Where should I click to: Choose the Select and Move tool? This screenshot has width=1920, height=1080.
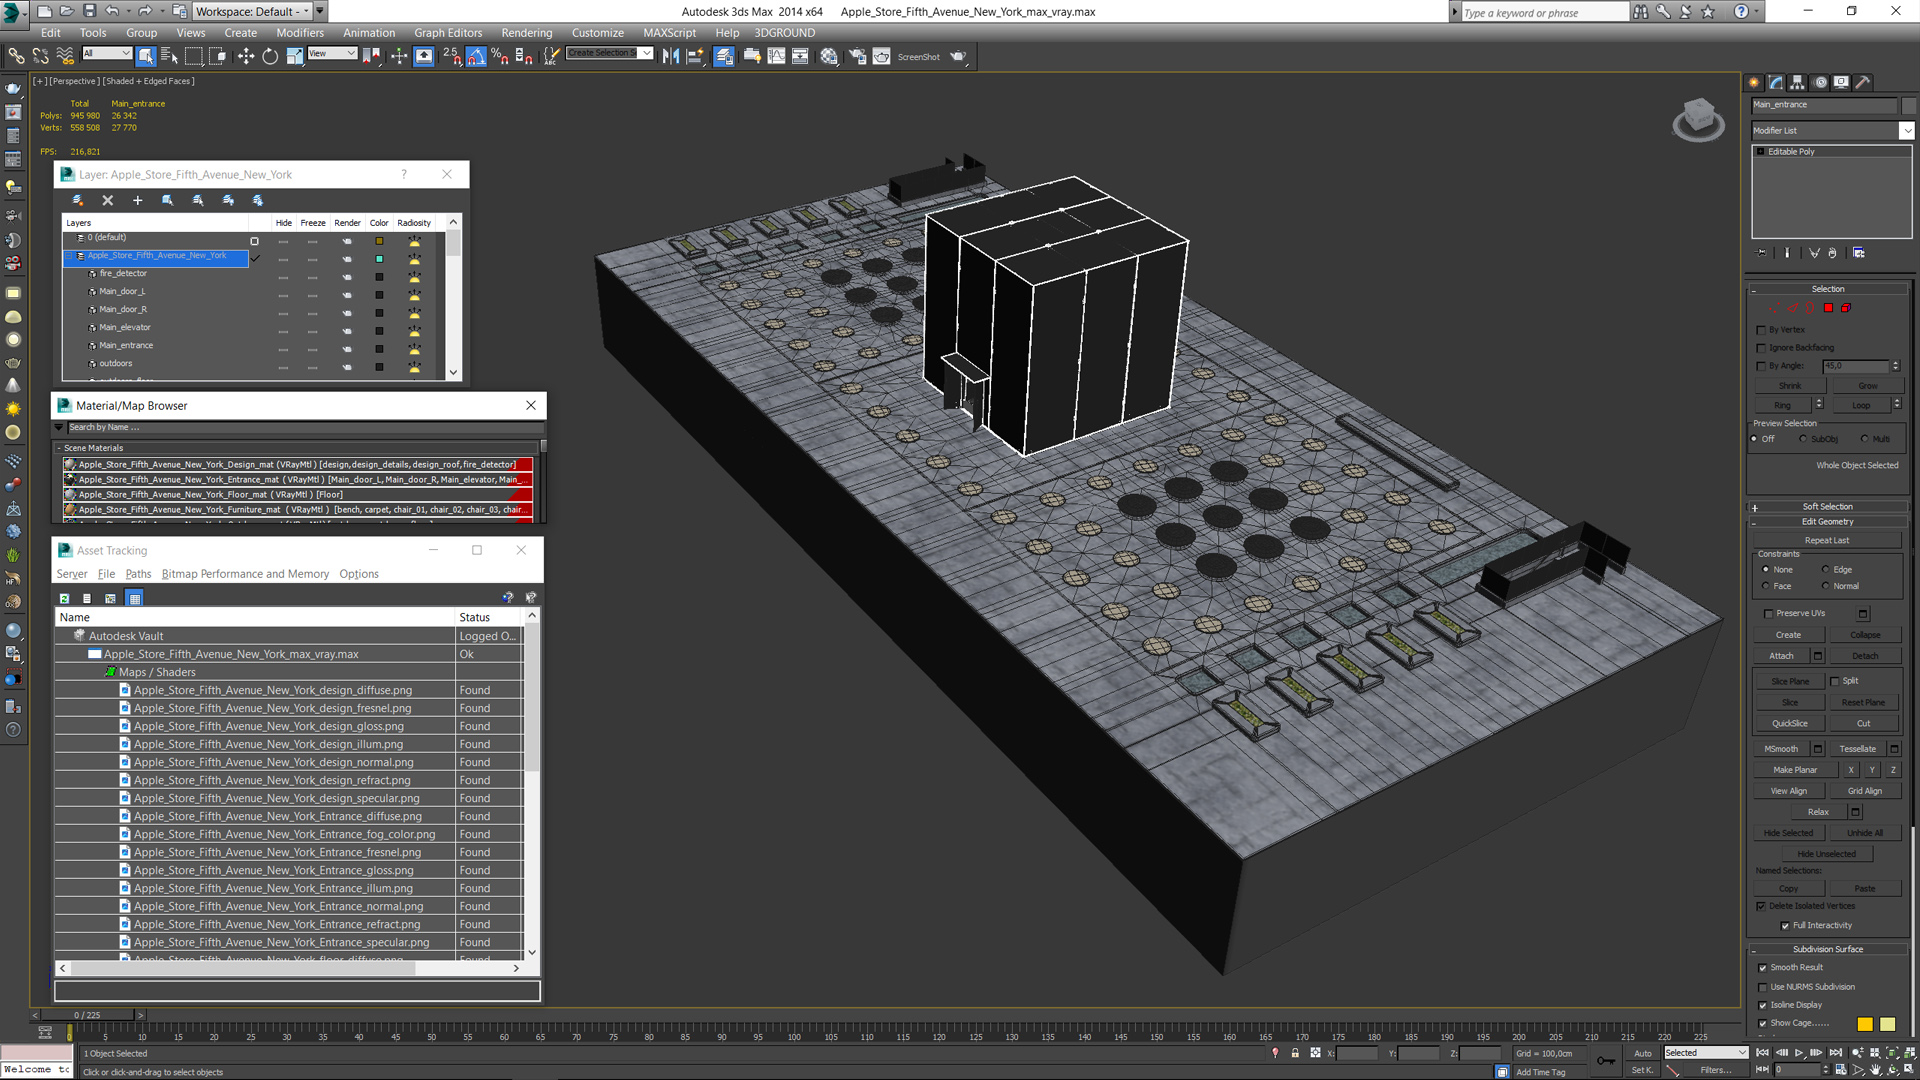(246, 57)
